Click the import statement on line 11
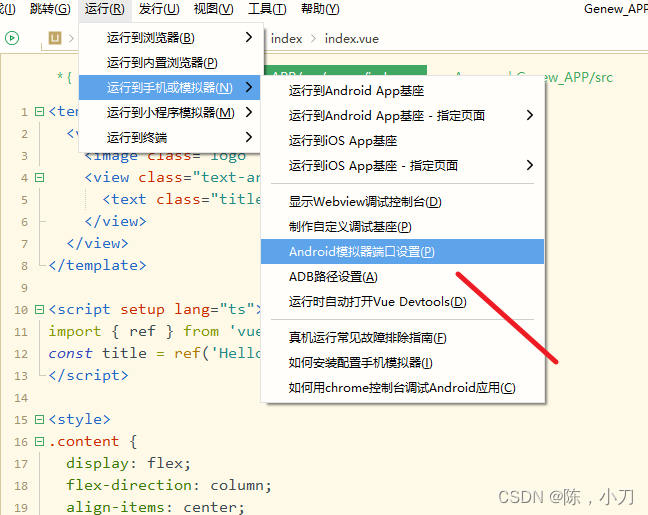Screen dimensions: 648x515 (155, 331)
